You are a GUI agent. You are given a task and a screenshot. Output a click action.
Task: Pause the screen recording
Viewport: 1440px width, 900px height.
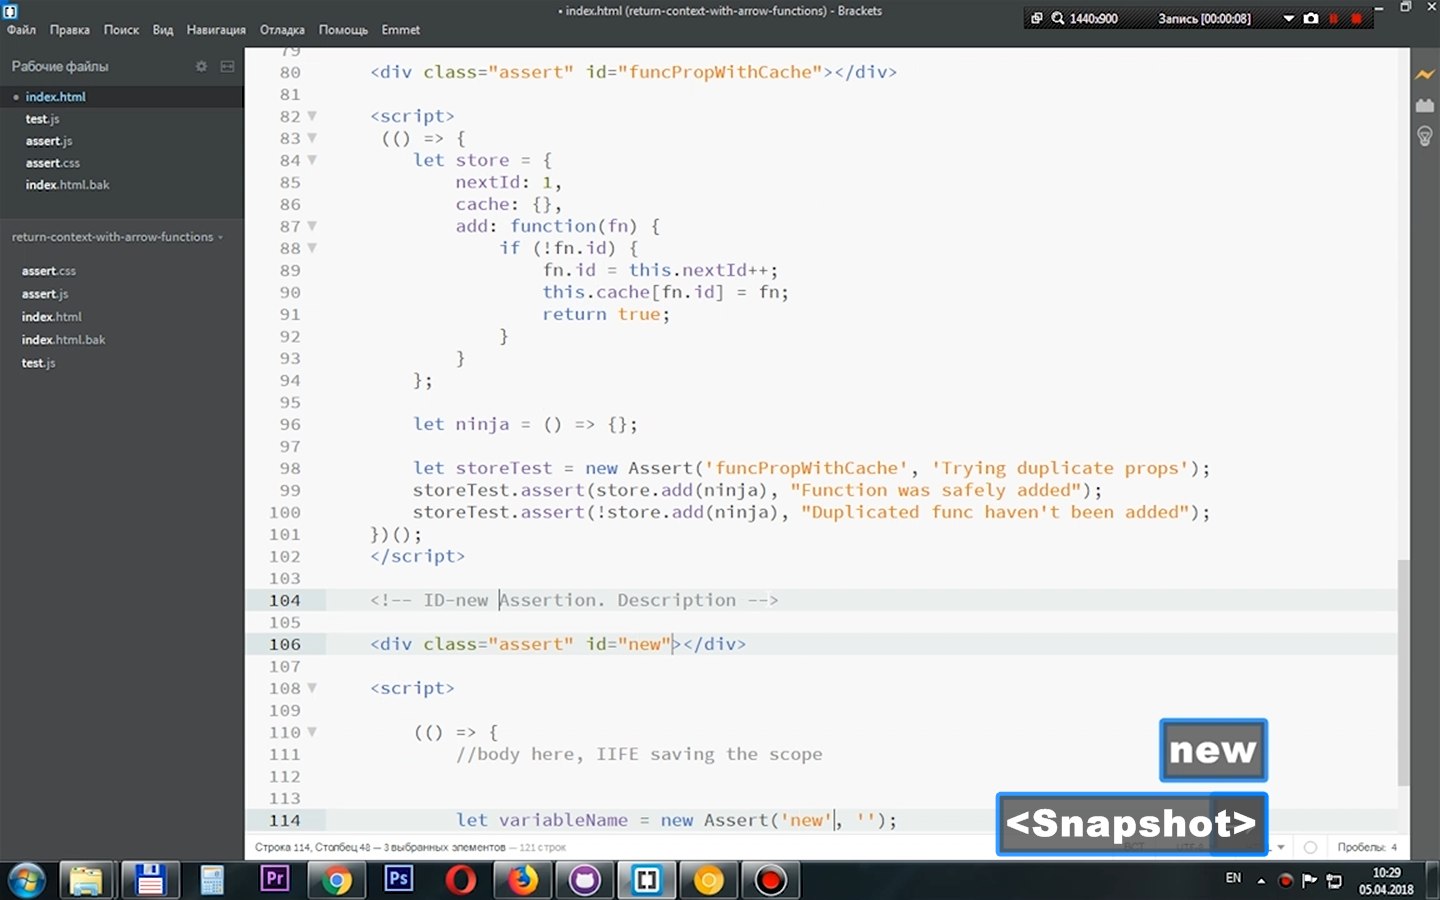point(1334,18)
